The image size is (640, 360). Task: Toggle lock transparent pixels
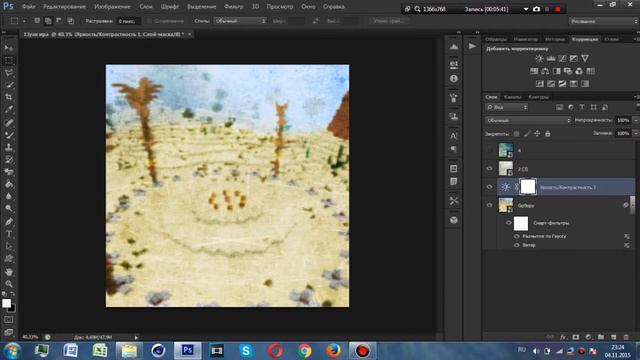tap(517, 133)
